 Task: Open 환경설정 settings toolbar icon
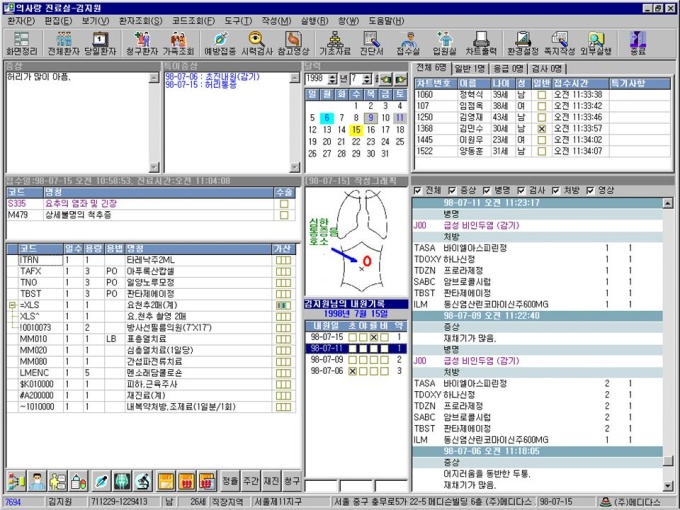coord(496,43)
